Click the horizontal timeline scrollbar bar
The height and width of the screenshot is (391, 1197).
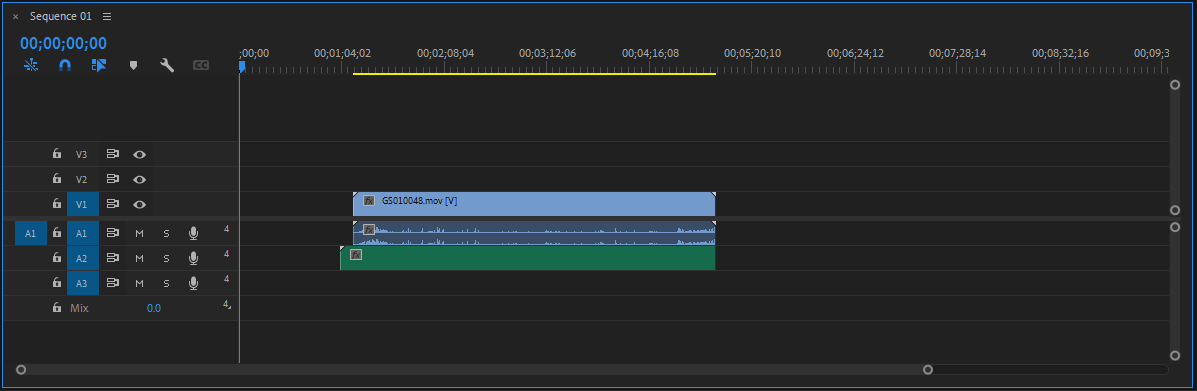(474, 370)
